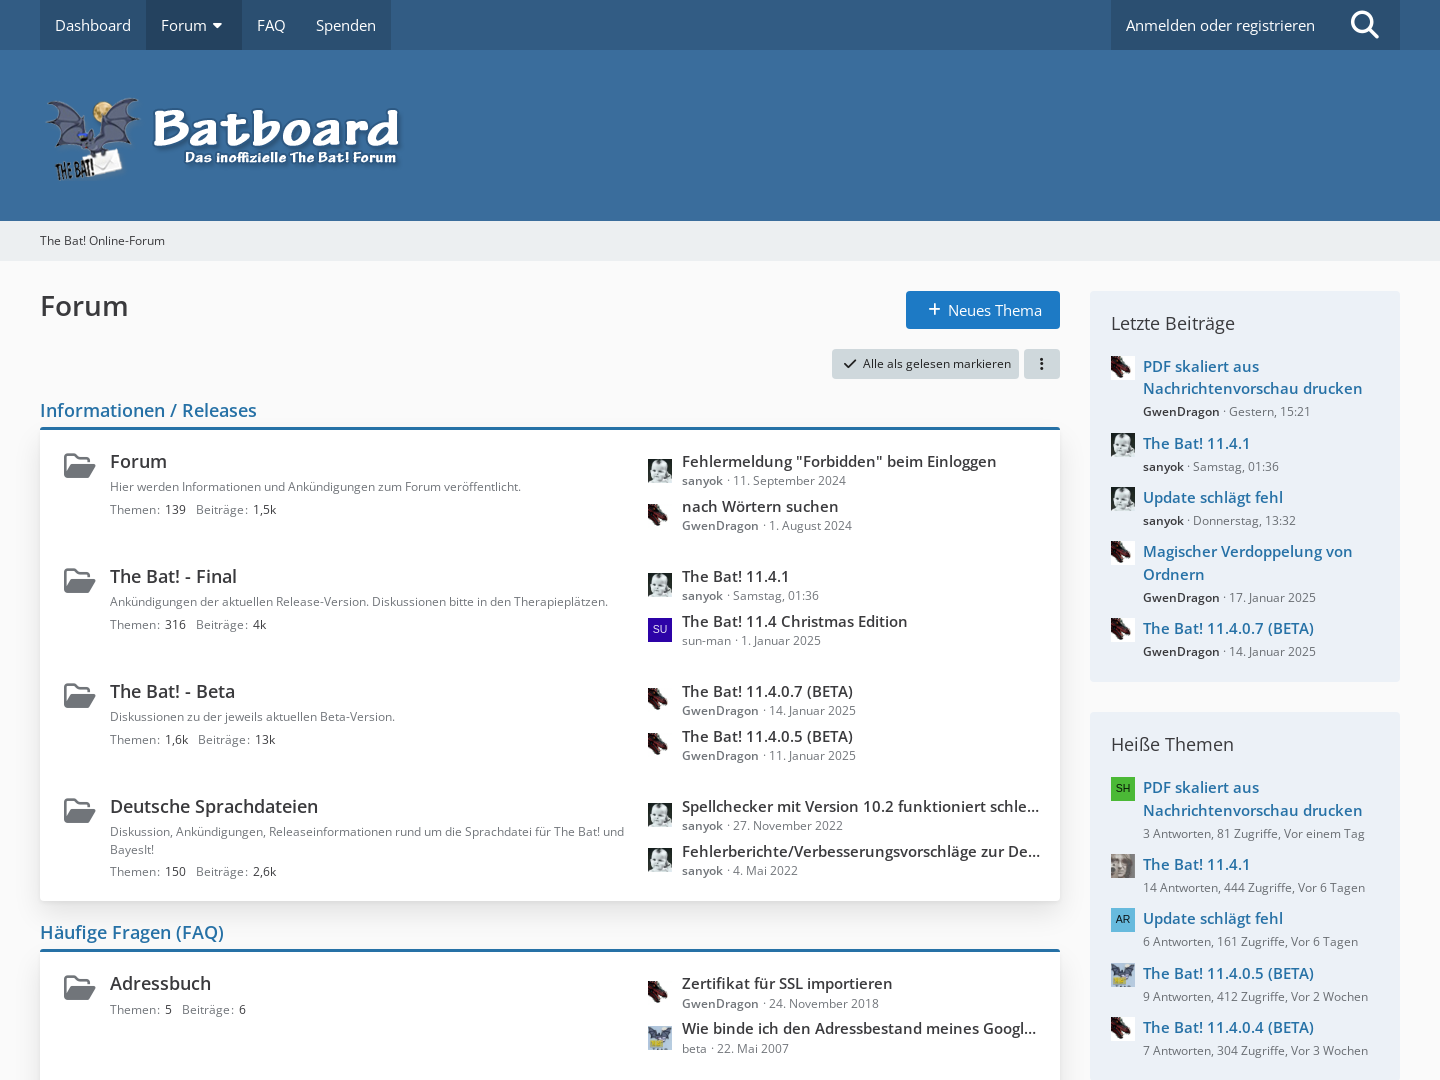
Task: Click avatar beside Magischer Verdoppelung in Letzte Beiträge
Action: pyautogui.click(x=1123, y=553)
